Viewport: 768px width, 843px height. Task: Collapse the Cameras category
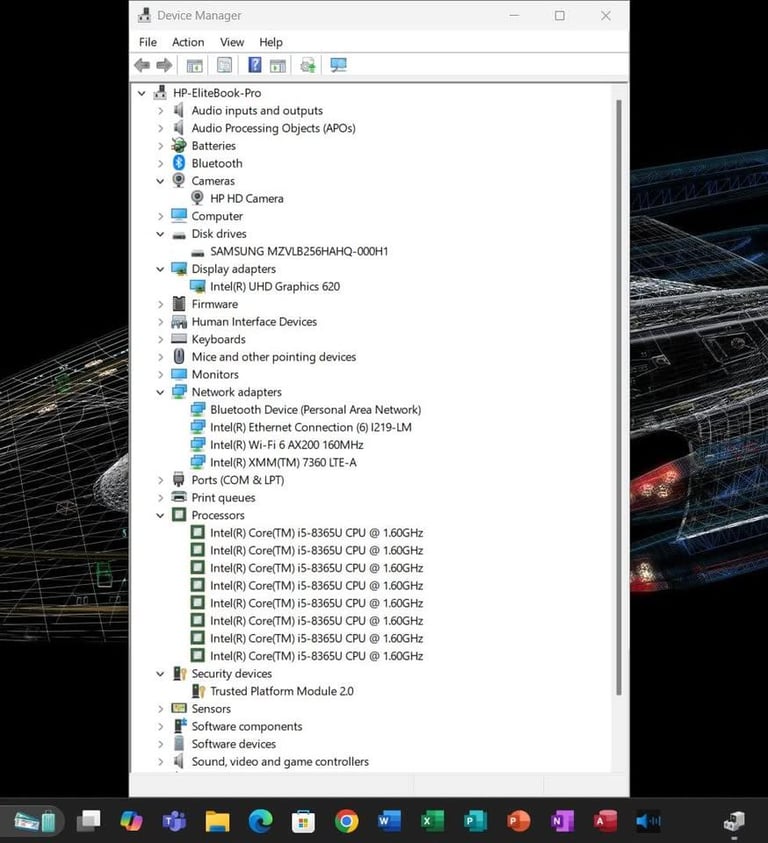(160, 181)
